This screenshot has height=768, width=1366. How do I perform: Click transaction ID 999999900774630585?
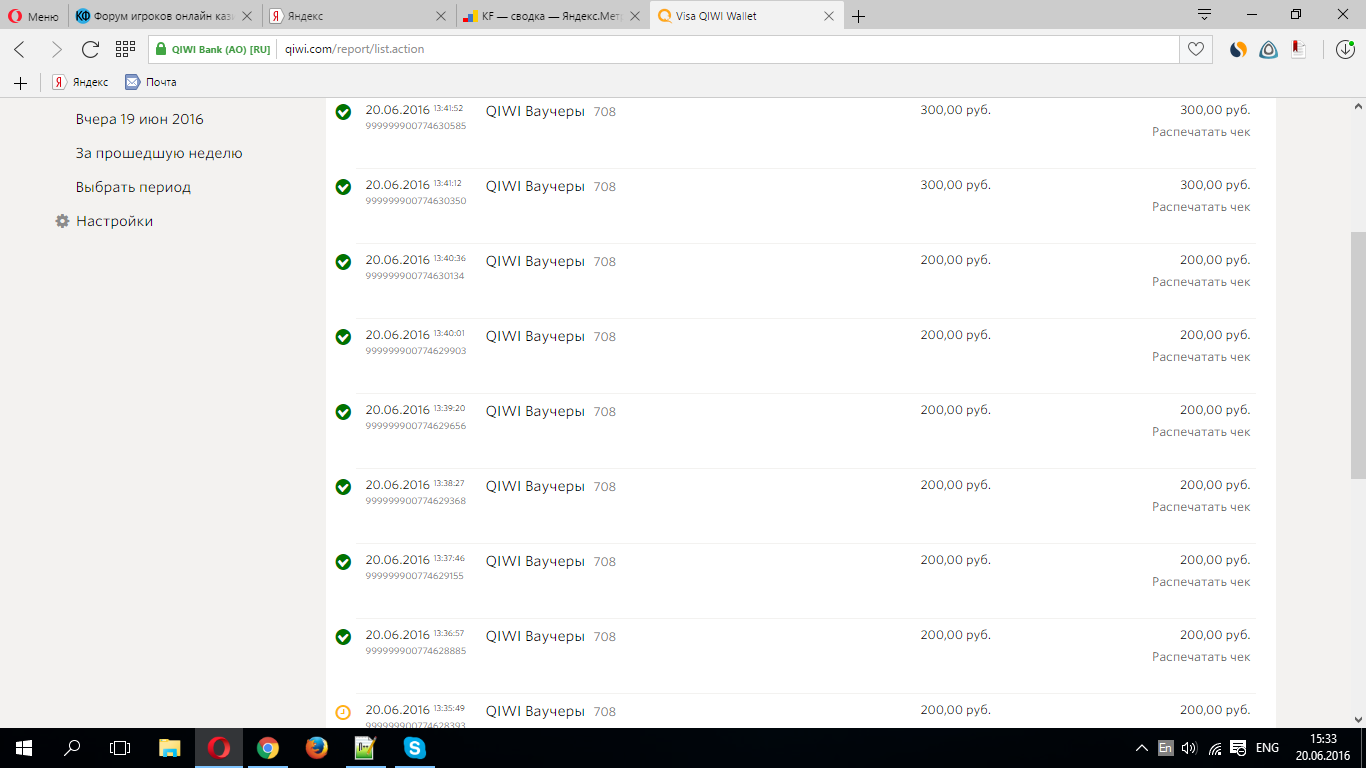(416, 126)
